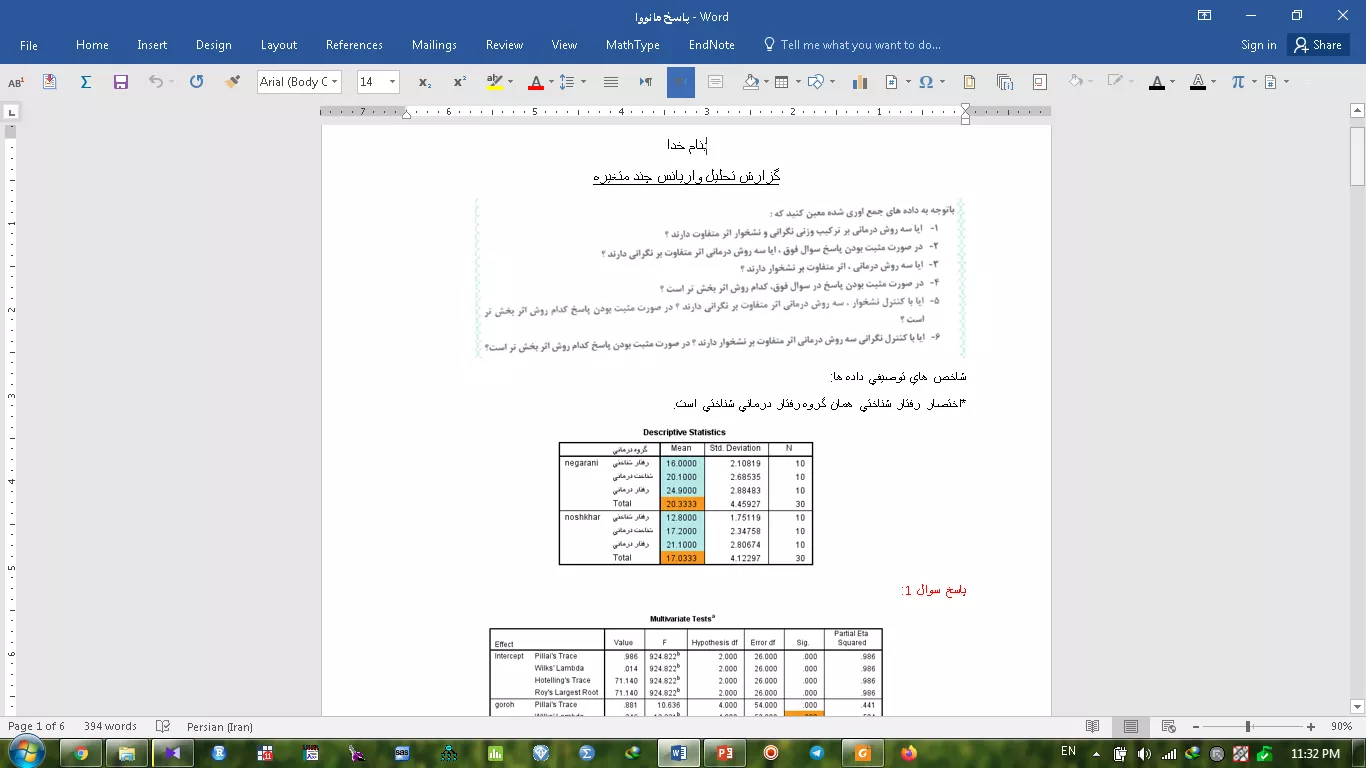Click the Save icon in quick toolbar
This screenshot has width=1366, height=768.
[x=121, y=82]
